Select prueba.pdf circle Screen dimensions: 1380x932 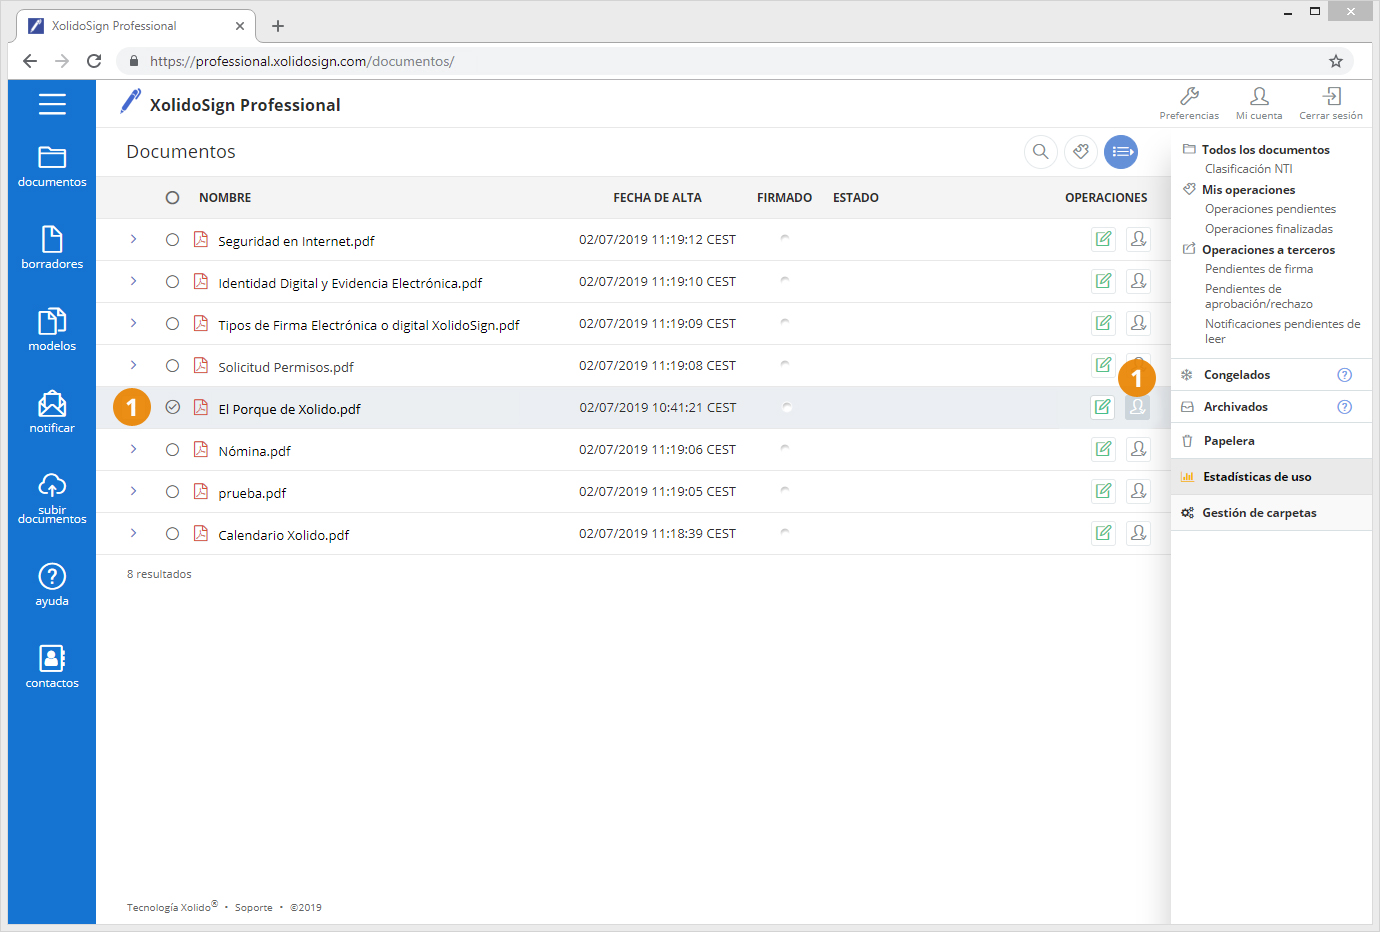pos(173,492)
